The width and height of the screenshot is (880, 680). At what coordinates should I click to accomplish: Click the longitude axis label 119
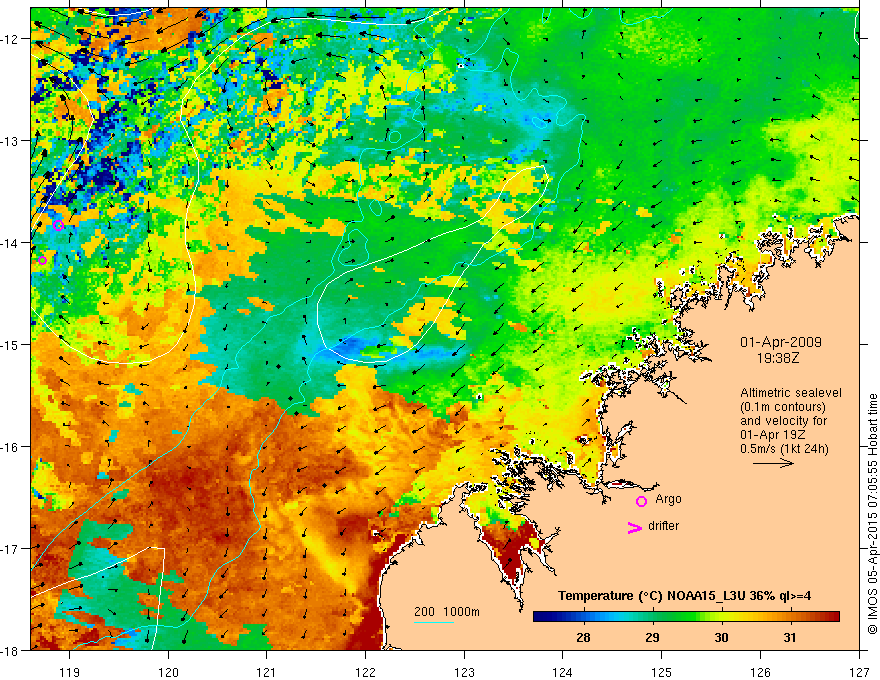click(x=70, y=672)
